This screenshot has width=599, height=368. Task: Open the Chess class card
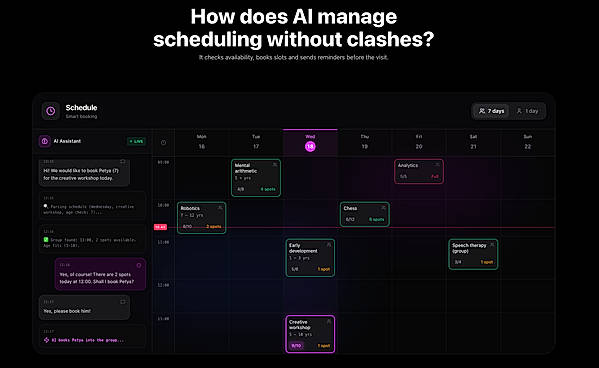[x=365, y=214]
